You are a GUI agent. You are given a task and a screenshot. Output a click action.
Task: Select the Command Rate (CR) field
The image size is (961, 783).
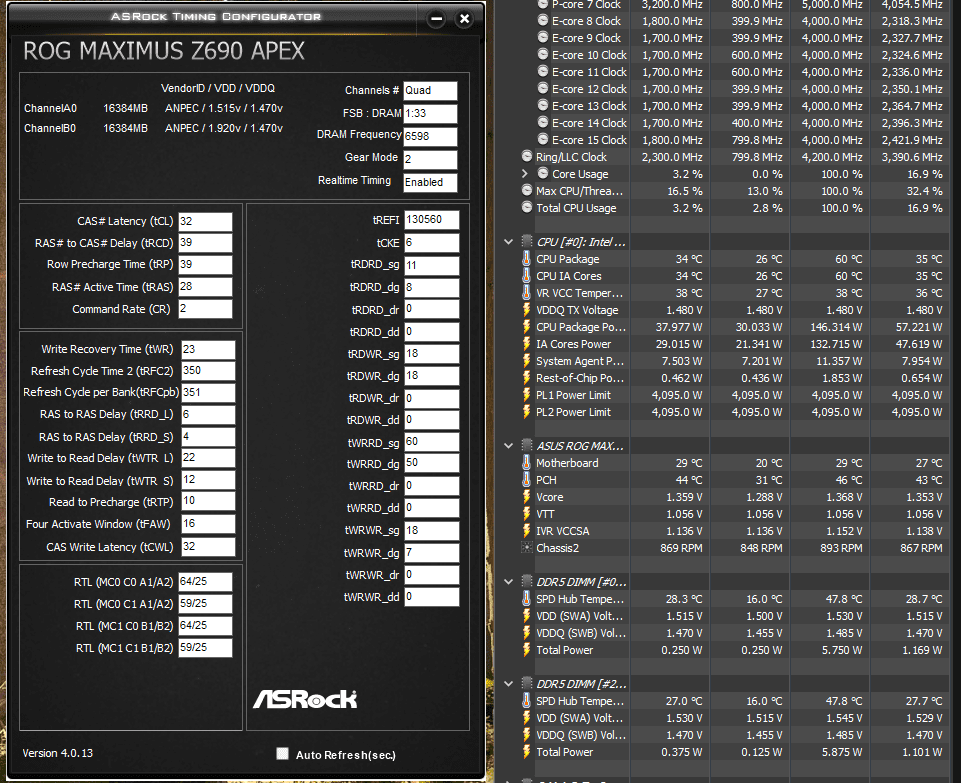[x=205, y=309]
